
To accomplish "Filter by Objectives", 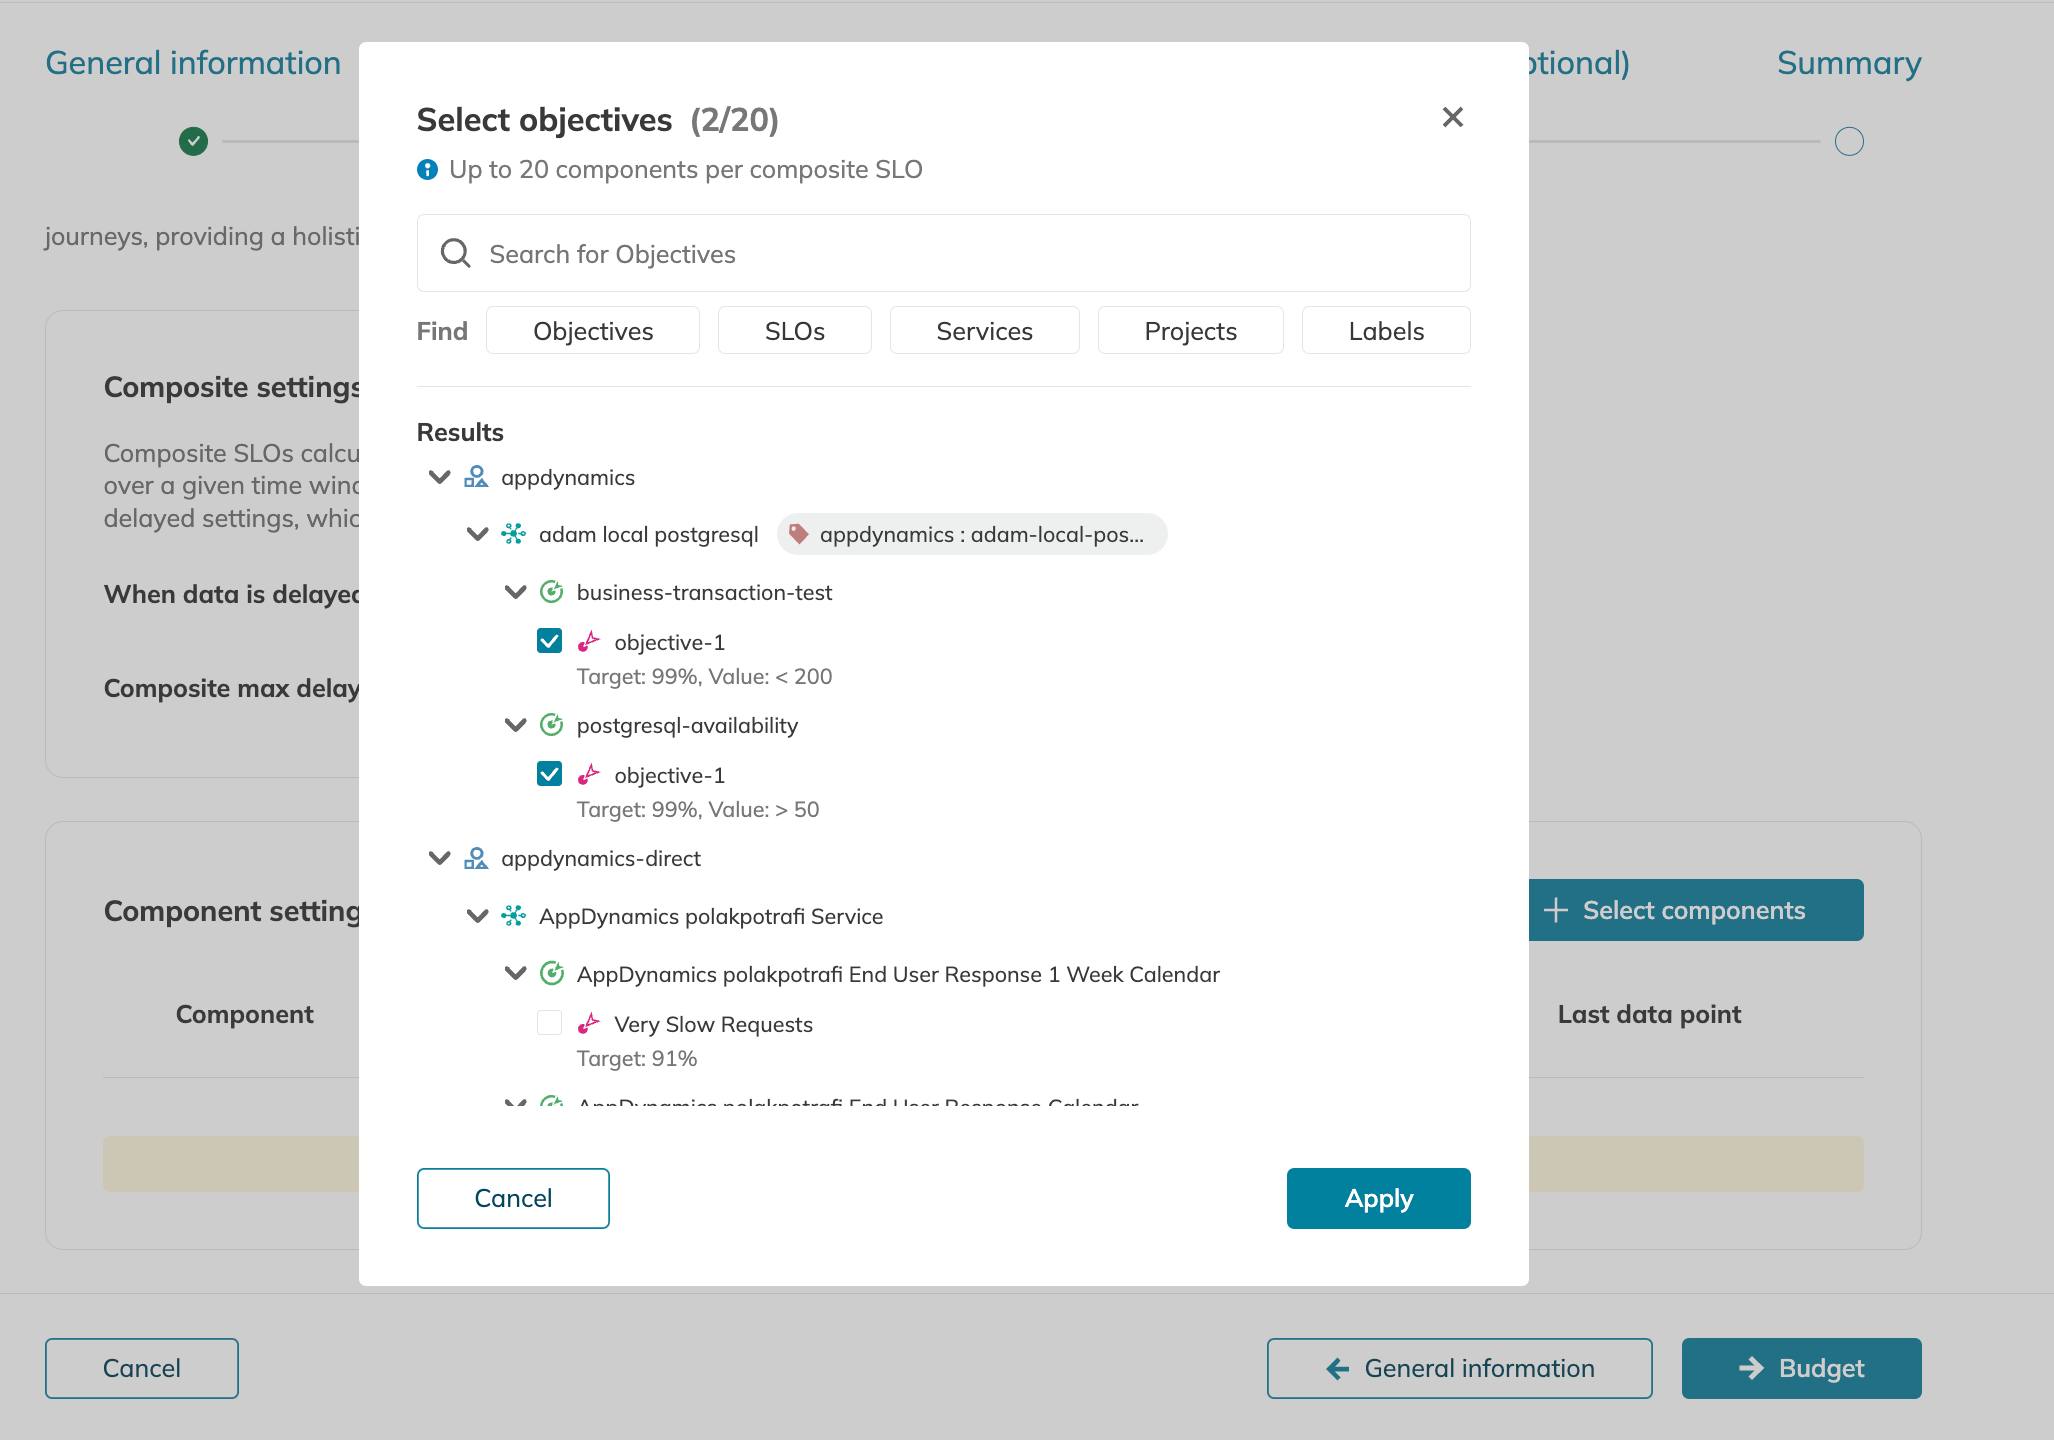I will (x=593, y=330).
